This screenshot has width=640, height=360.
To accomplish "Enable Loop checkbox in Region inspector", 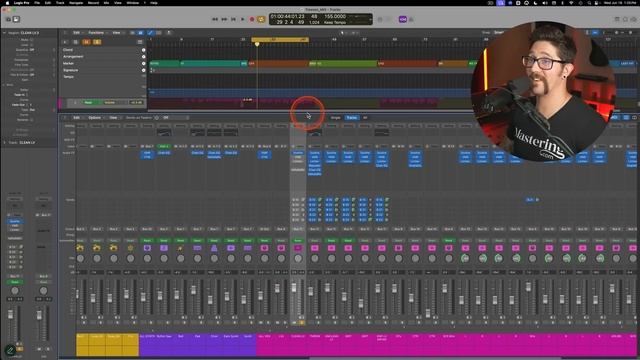I will pos(31,45).
